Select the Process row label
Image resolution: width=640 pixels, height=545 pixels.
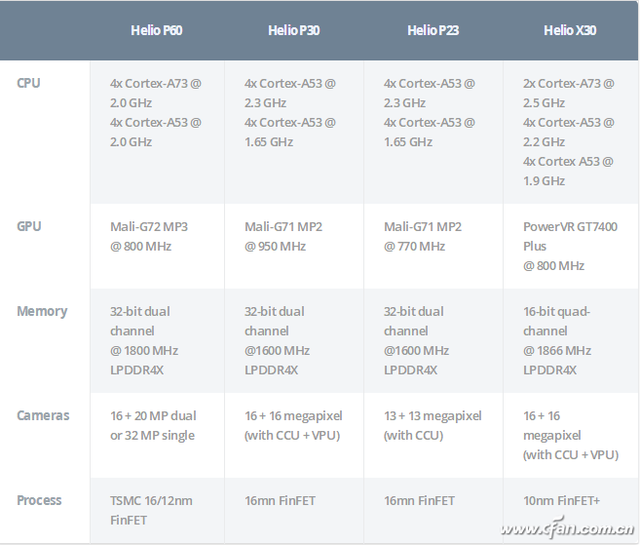pyautogui.click(x=39, y=501)
